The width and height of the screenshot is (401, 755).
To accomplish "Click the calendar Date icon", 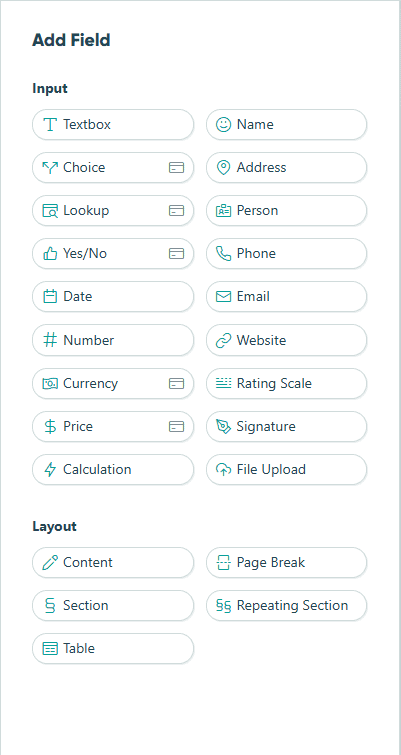I will [x=50, y=296].
